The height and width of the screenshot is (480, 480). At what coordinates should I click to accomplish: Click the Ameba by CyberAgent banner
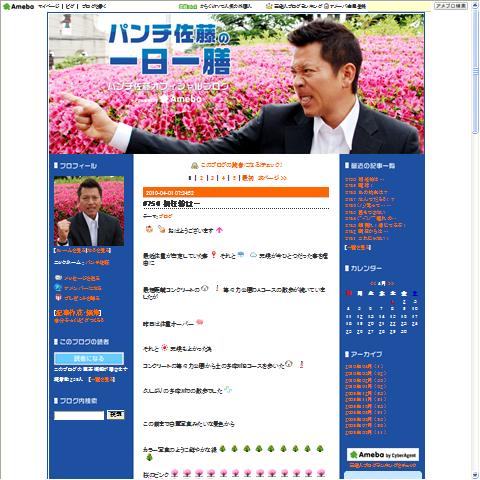[383, 455]
